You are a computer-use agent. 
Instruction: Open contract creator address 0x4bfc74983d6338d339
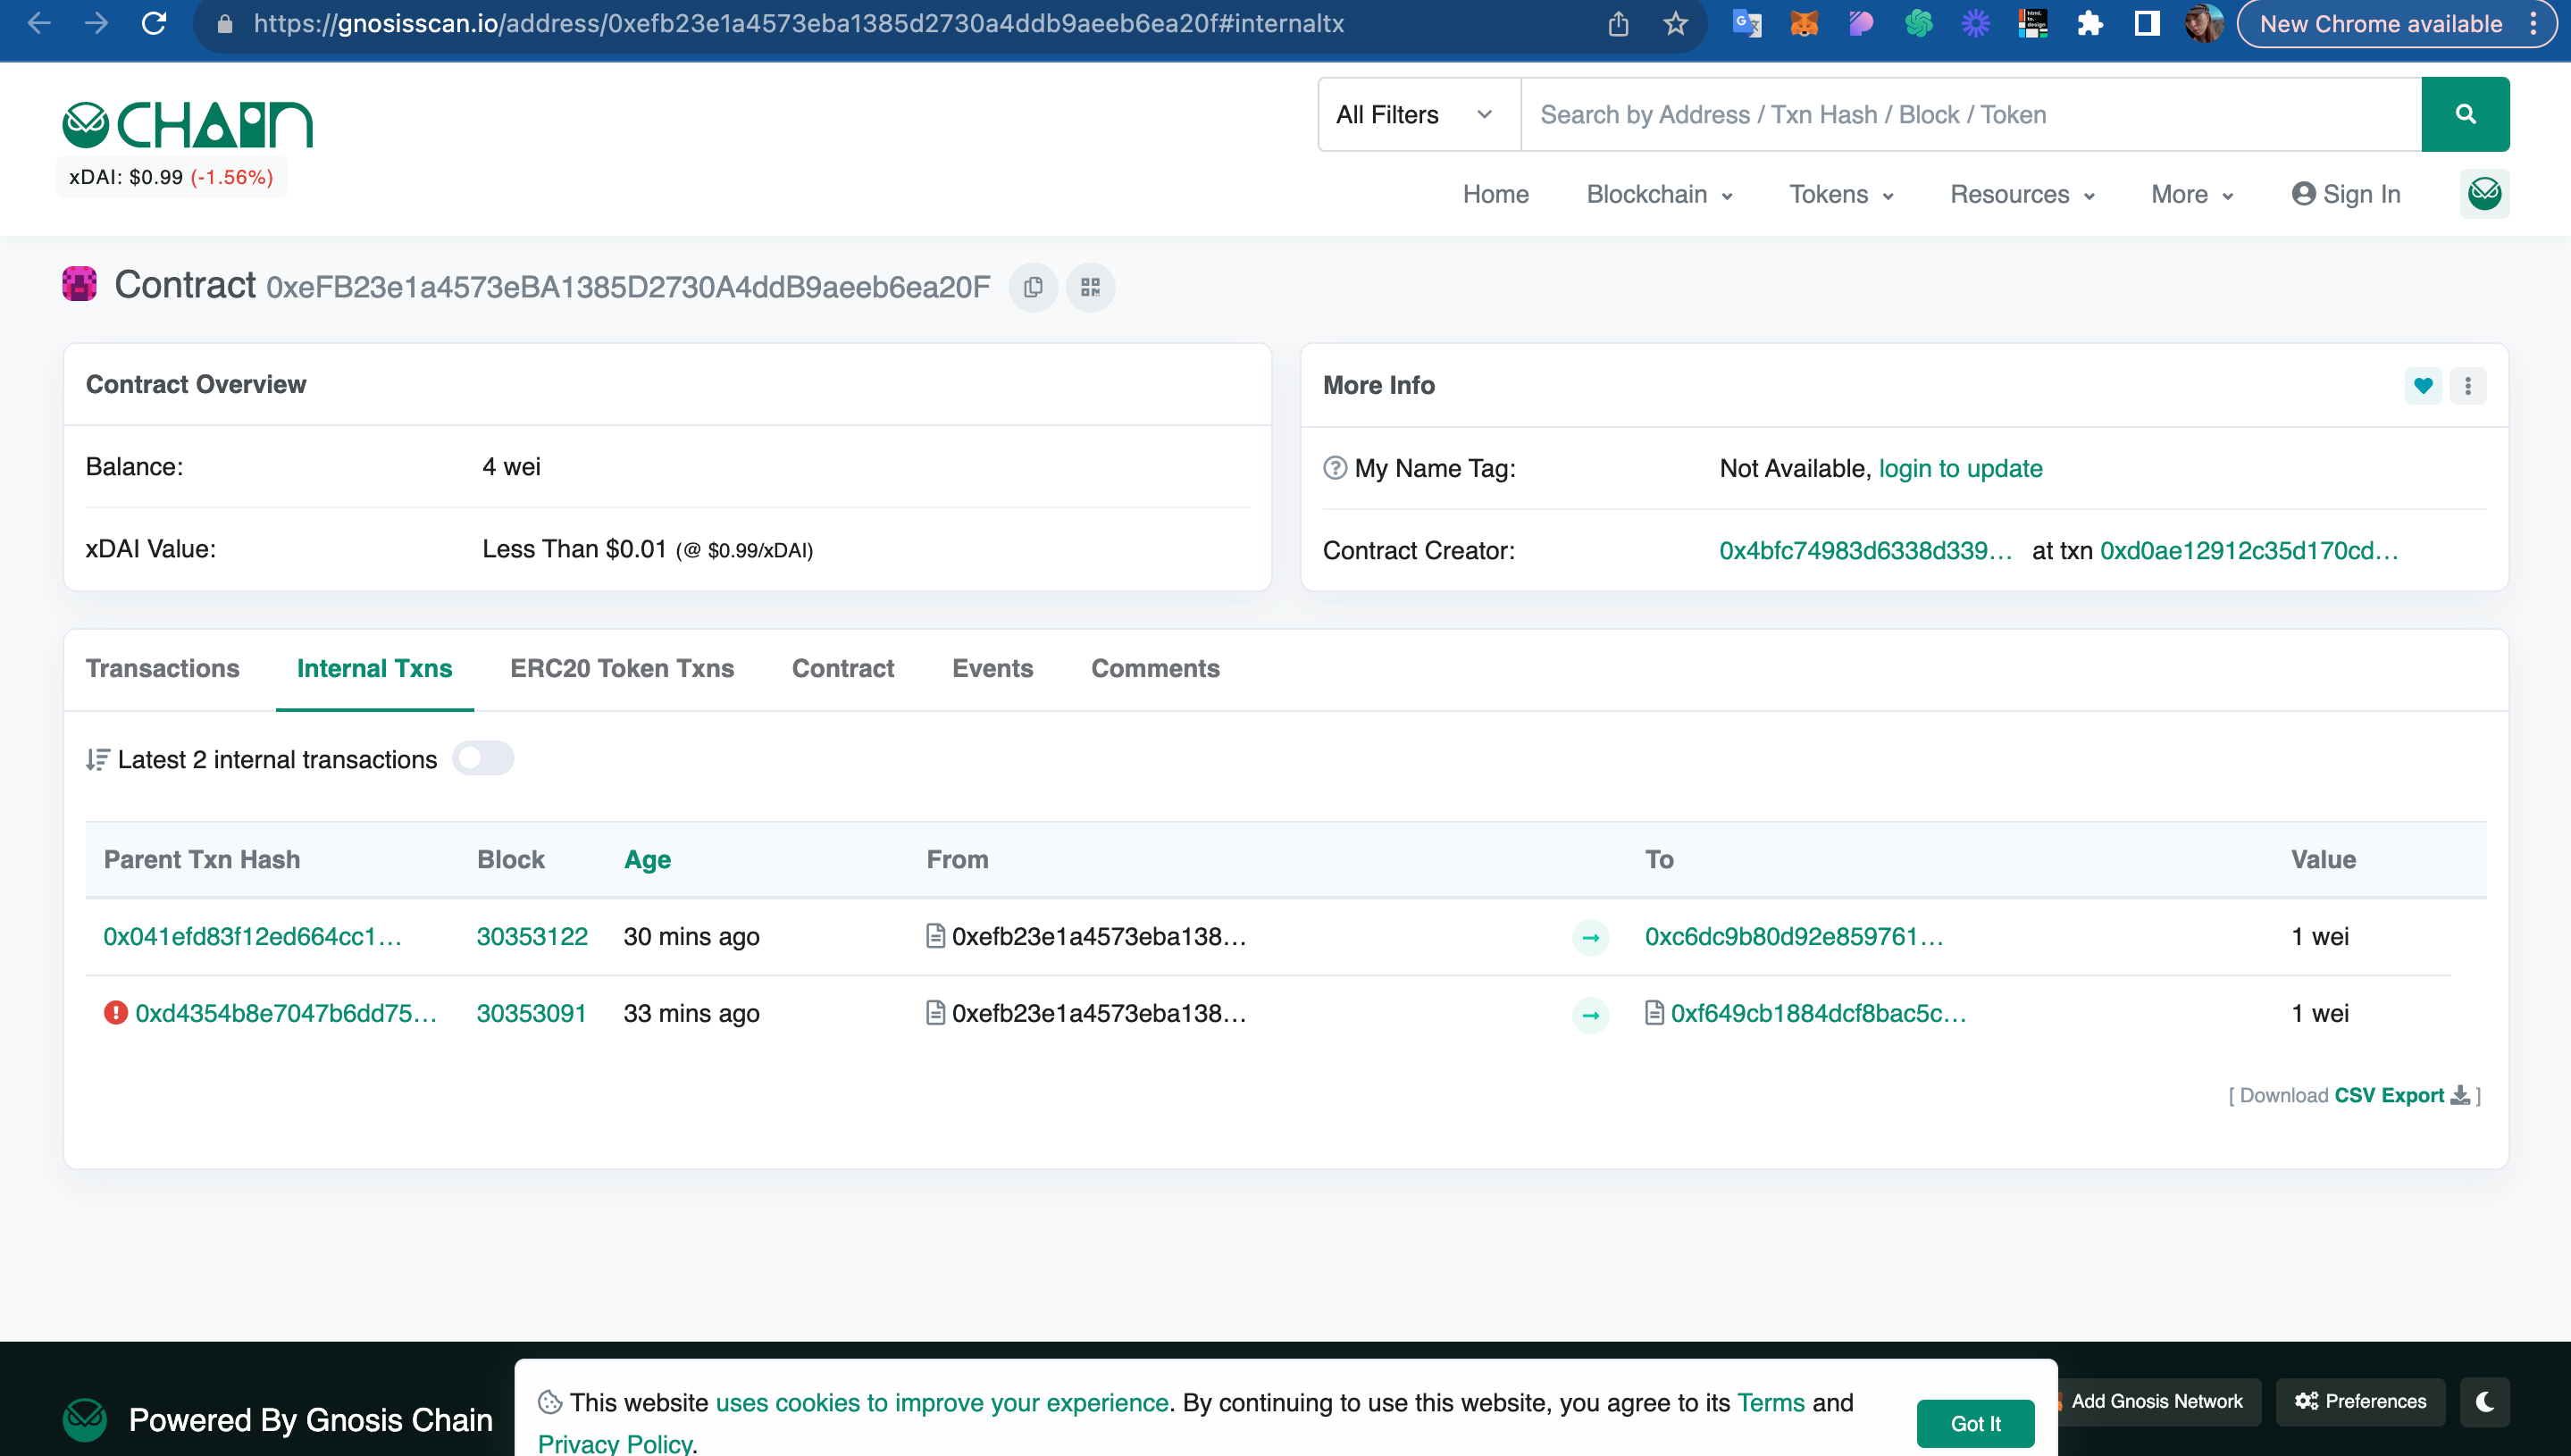[x=1865, y=550]
